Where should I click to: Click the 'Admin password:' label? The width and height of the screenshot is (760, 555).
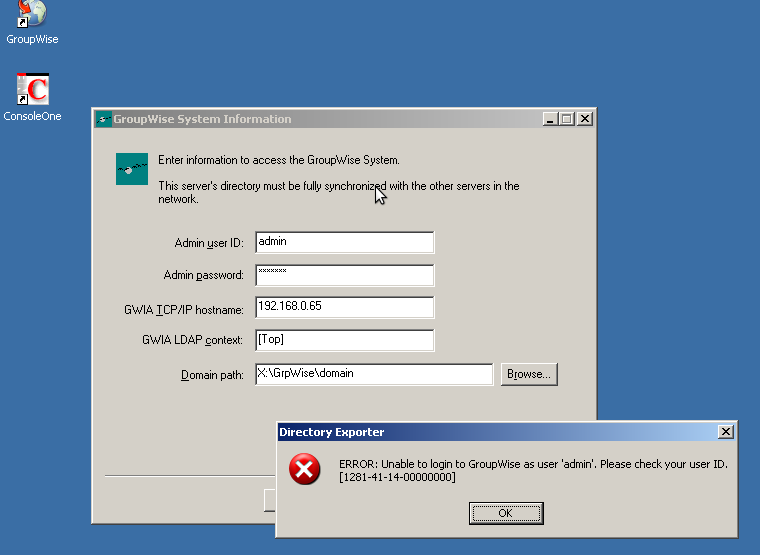click(204, 275)
